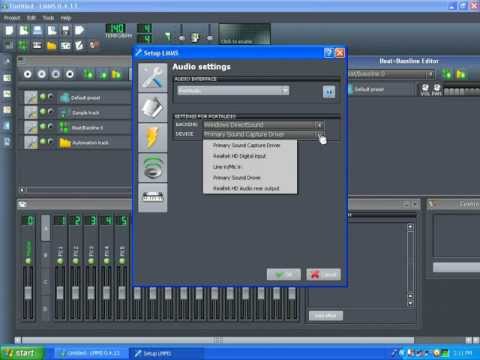Select Primary Sound Driver from device list
The image size is (480, 360).
click(250, 178)
